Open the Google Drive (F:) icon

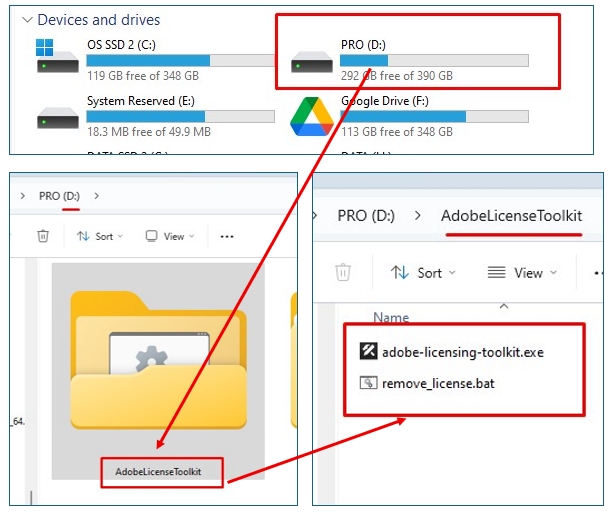click(x=312, y=117)
